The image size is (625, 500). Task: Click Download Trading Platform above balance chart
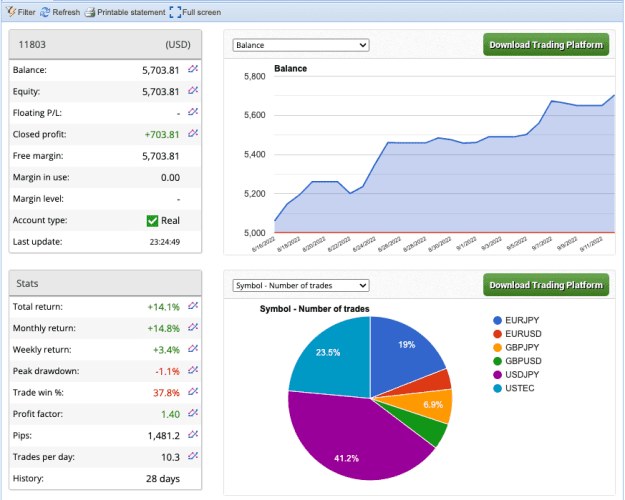point(546,45)
